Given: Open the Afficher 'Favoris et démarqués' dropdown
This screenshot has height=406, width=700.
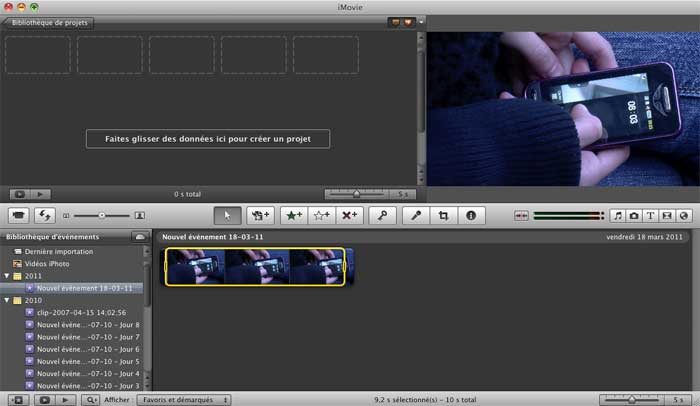Looking at the screenshot, I should click(x=184, y=400).
